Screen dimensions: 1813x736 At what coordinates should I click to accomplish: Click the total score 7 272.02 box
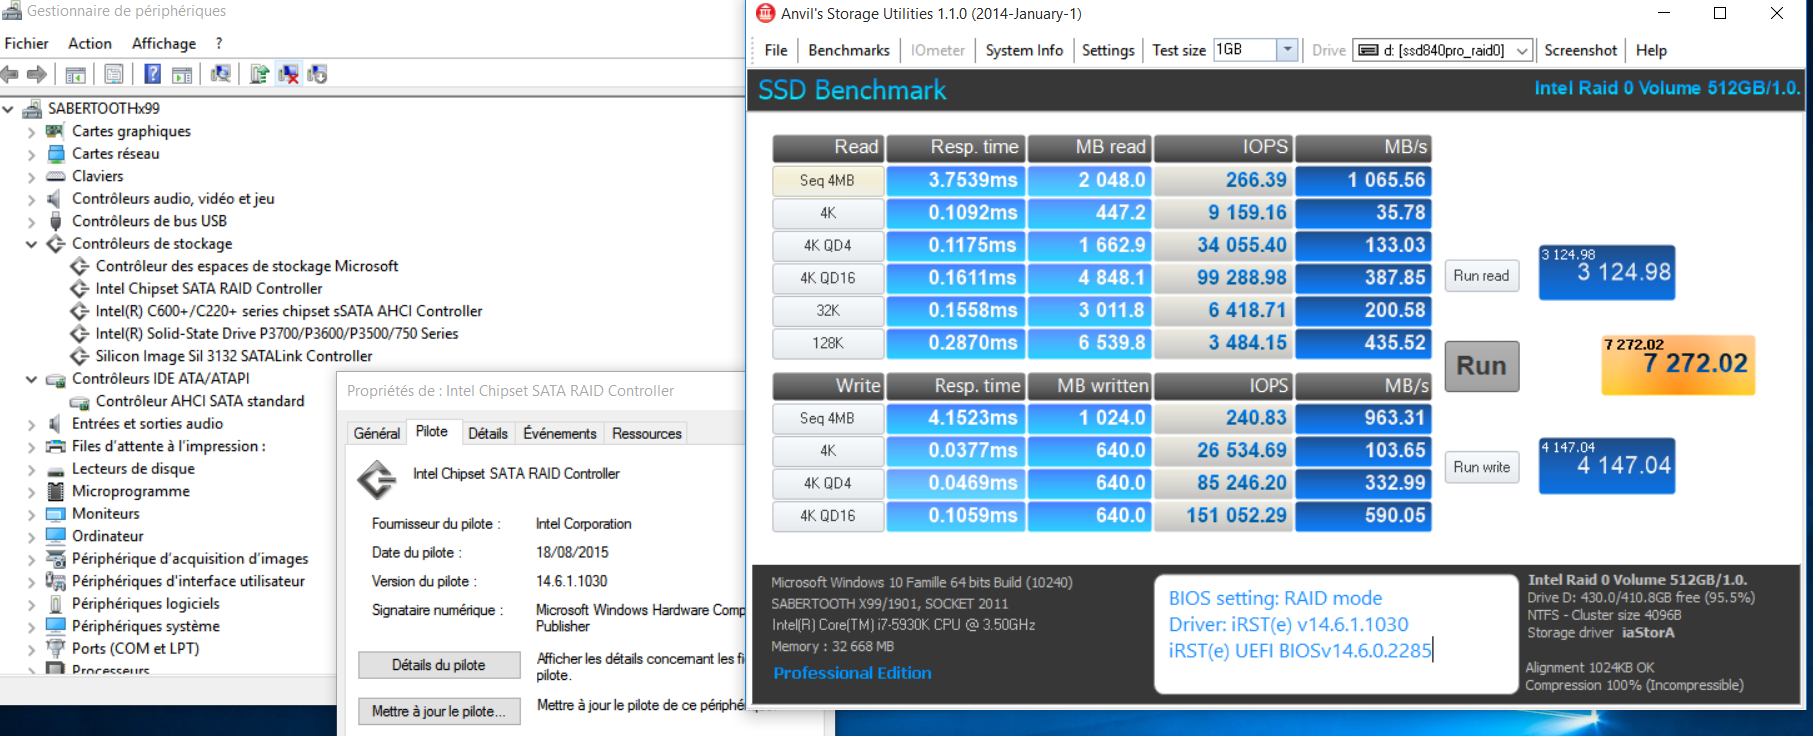(x=1678, y=365)
